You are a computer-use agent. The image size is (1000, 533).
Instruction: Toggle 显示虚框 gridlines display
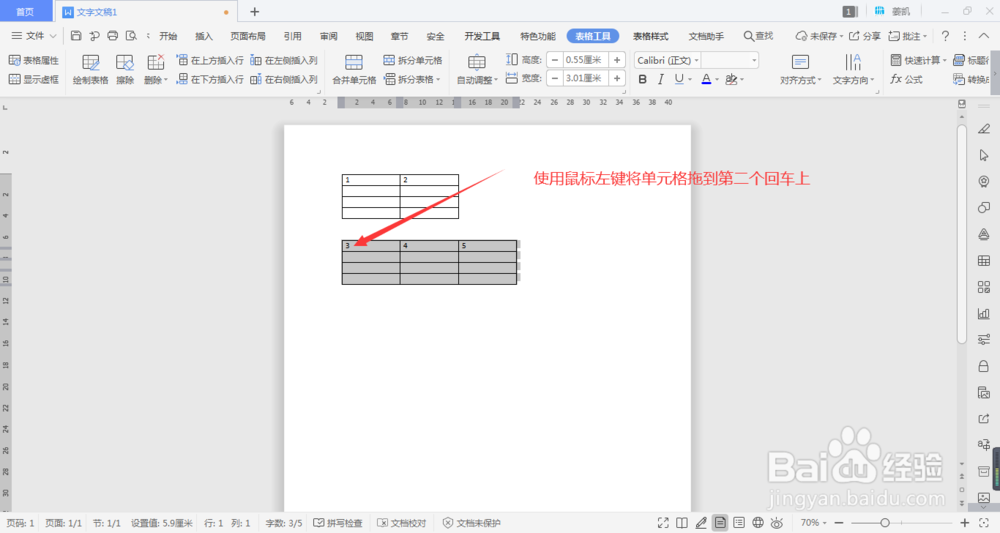click(x=34, y=79)
